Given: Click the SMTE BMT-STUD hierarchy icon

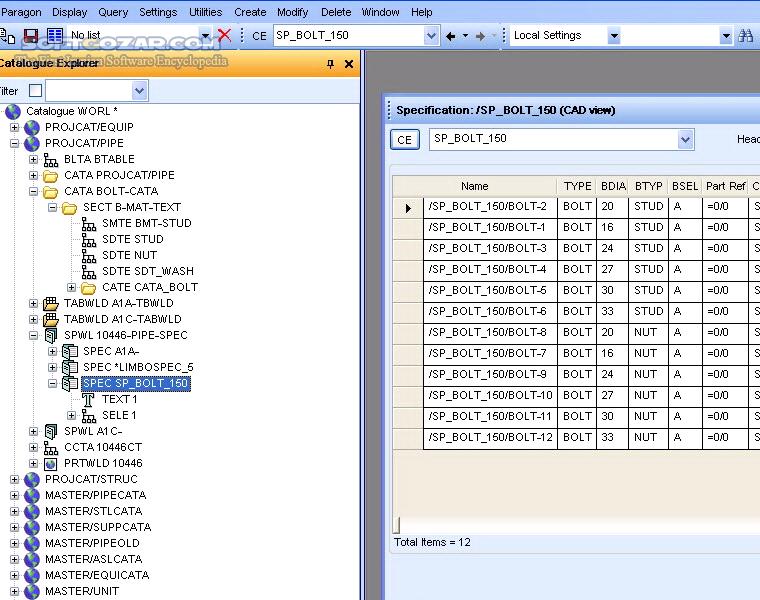Looking at the screenshot, I should pyautogui.click(x=88, y=223).
